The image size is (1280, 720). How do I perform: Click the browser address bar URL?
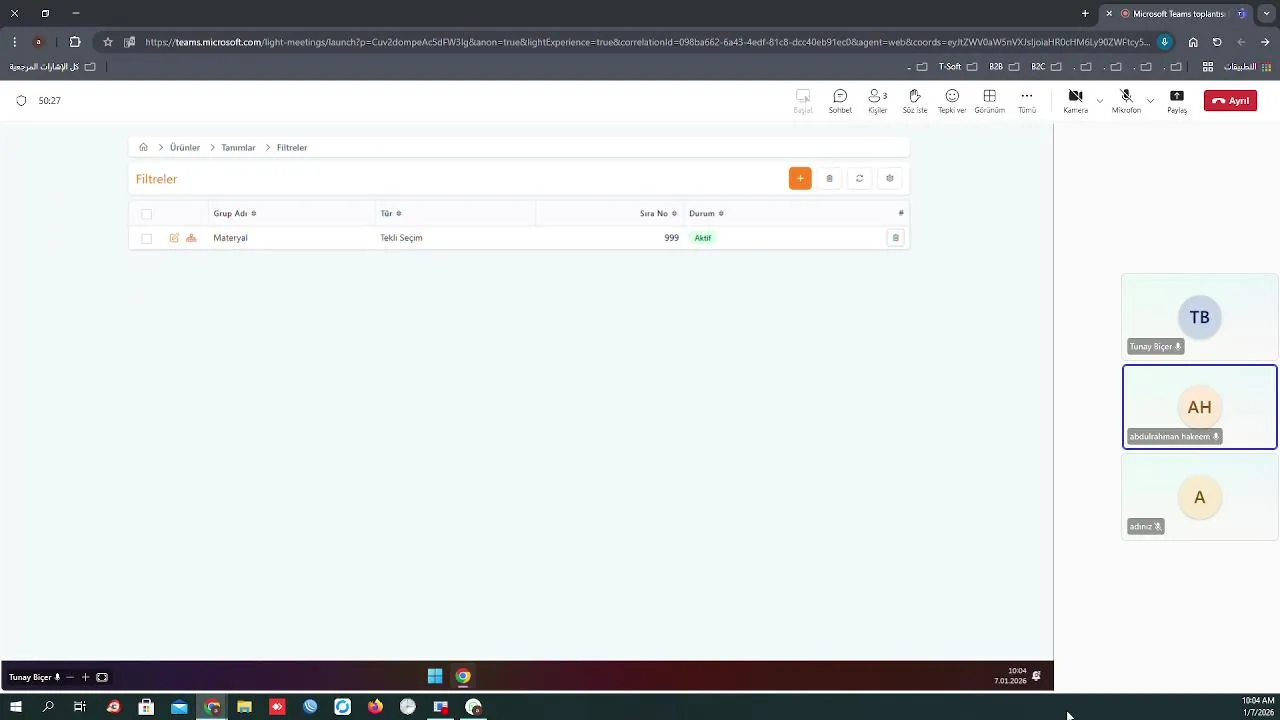(x=645, y=42)
